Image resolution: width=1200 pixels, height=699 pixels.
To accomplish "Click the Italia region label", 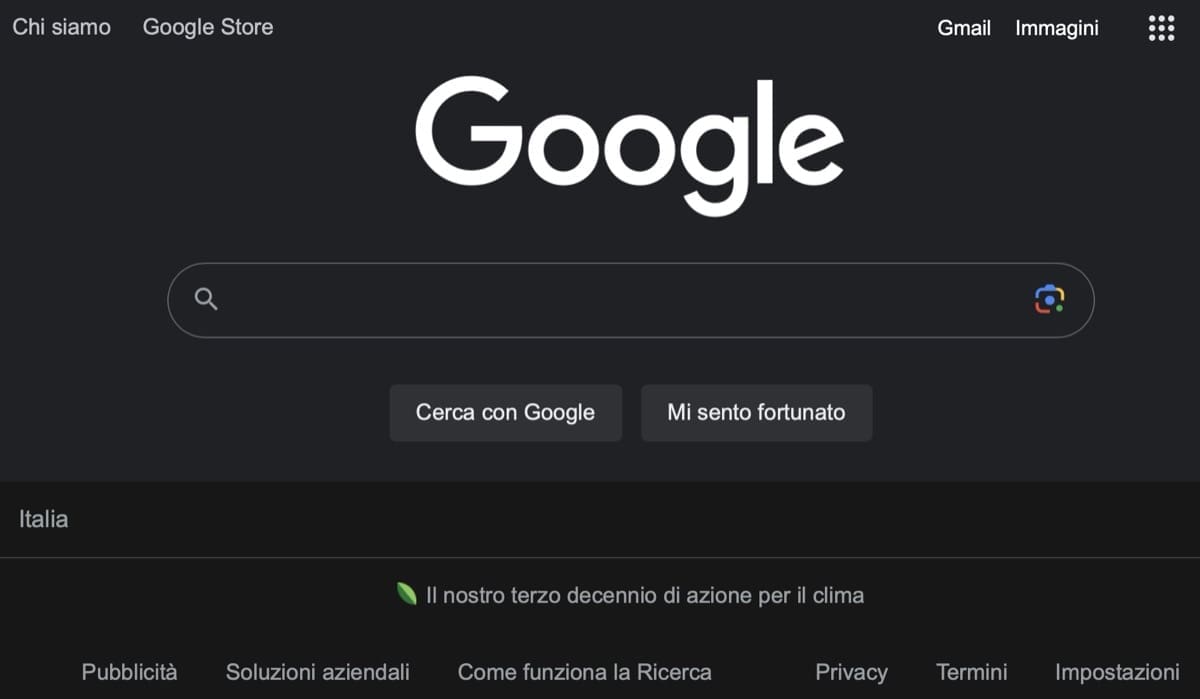I will coord(43,519).
